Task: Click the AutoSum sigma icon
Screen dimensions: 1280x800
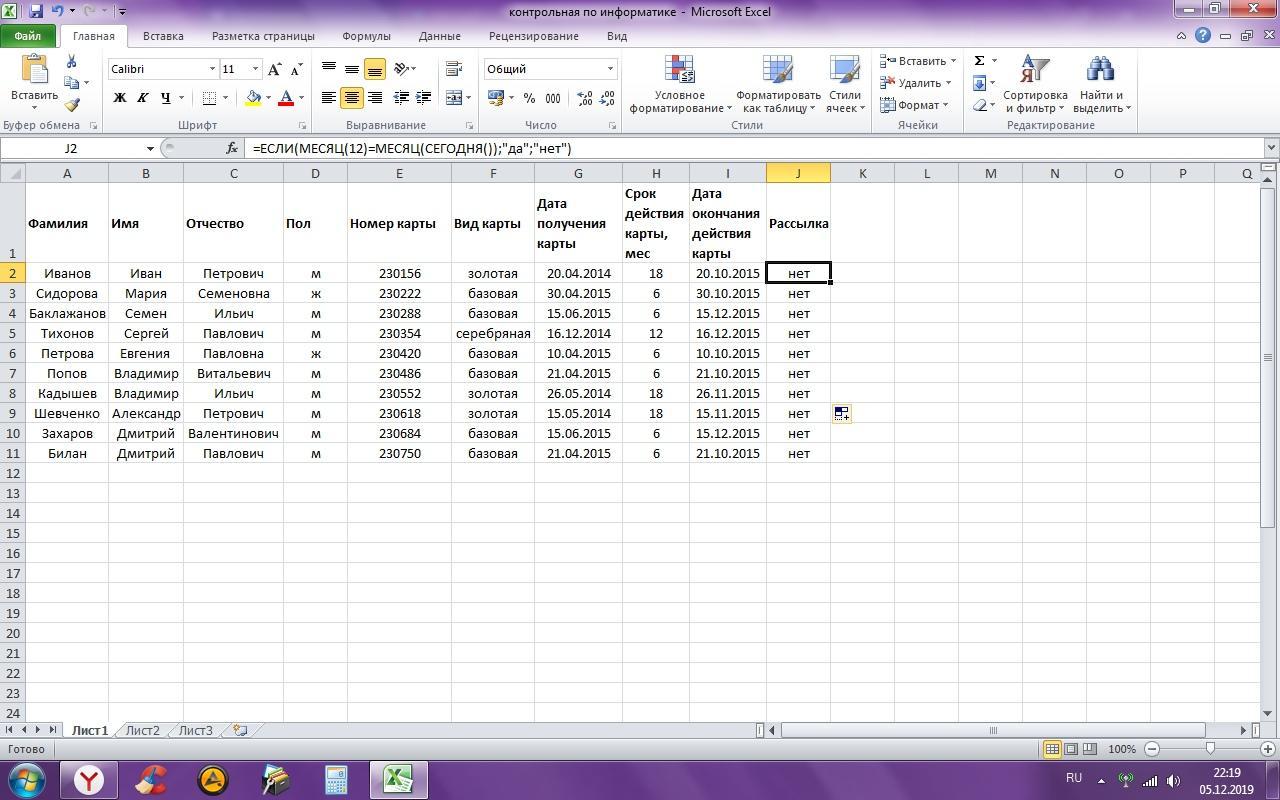Action: 980,61
